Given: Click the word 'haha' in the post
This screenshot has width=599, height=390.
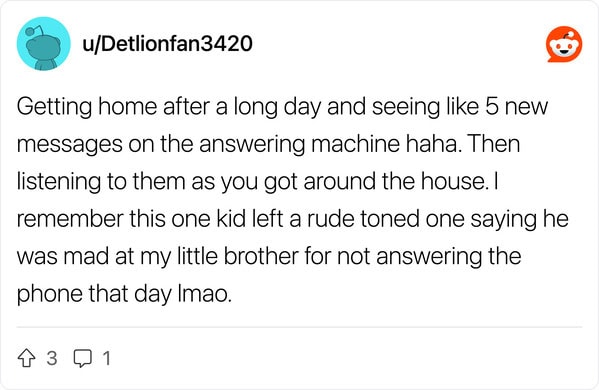Looking at the screenshot, I should coord(431,144).
